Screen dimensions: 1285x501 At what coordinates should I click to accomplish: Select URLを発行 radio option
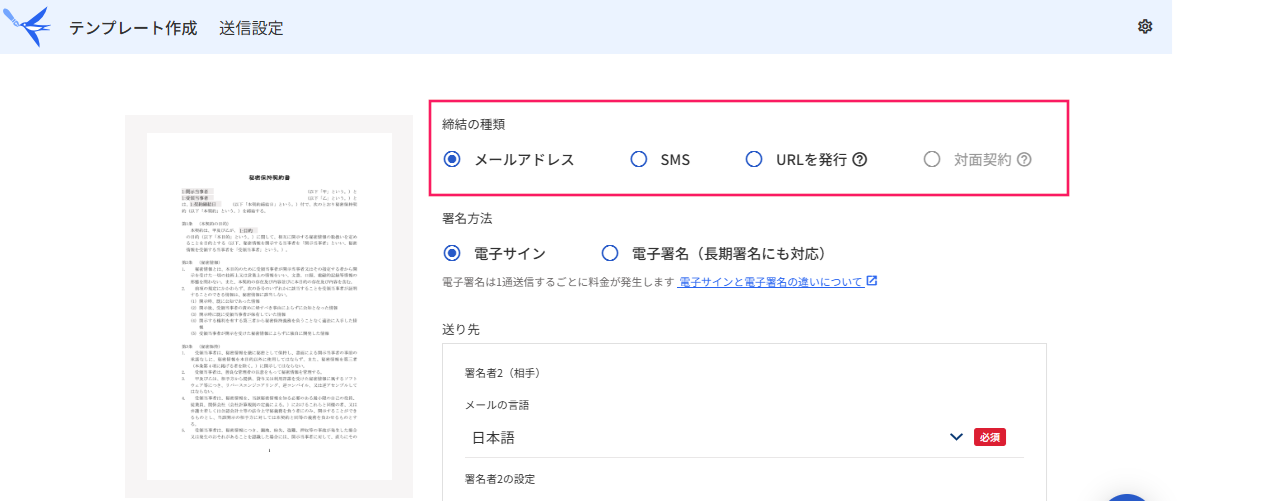(755, 159)
